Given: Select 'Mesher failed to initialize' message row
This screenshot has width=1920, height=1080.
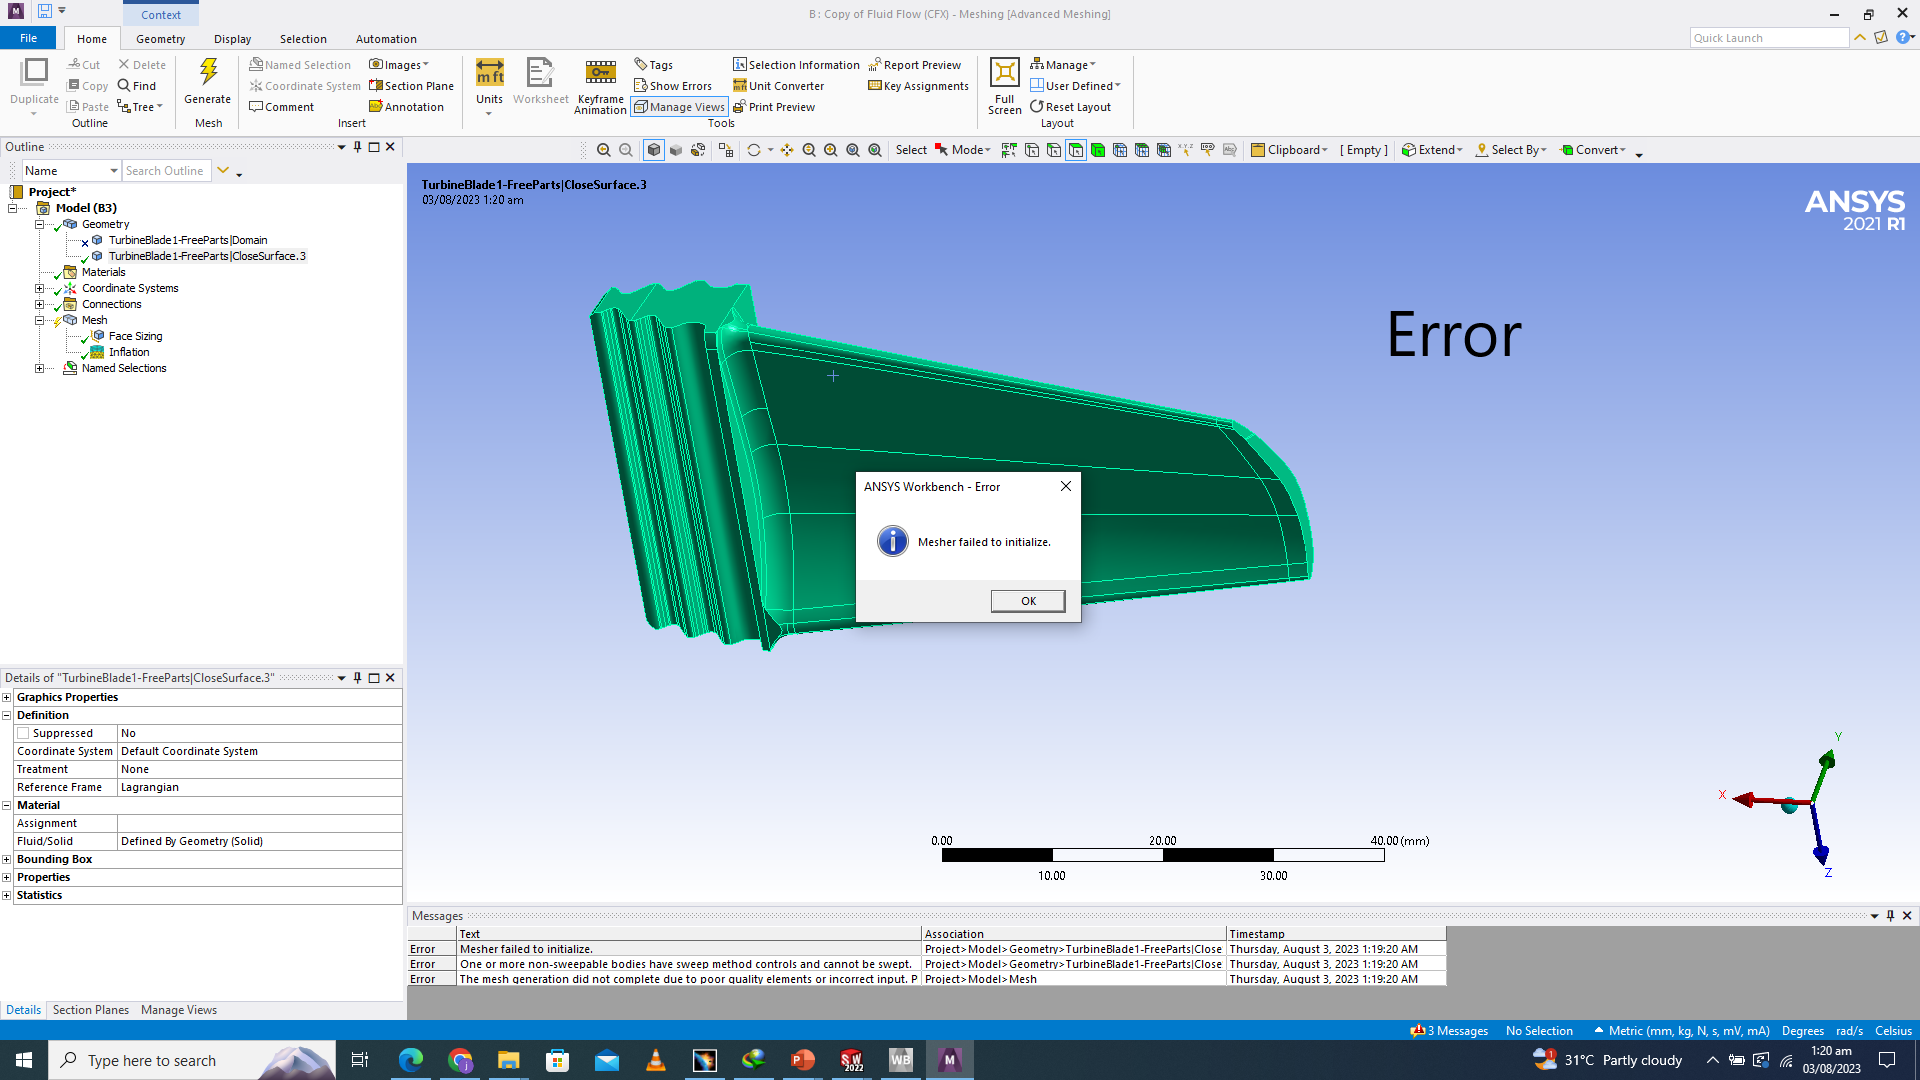Looking at the screenshot, I should pyautogui.click(x=926, y=949).
